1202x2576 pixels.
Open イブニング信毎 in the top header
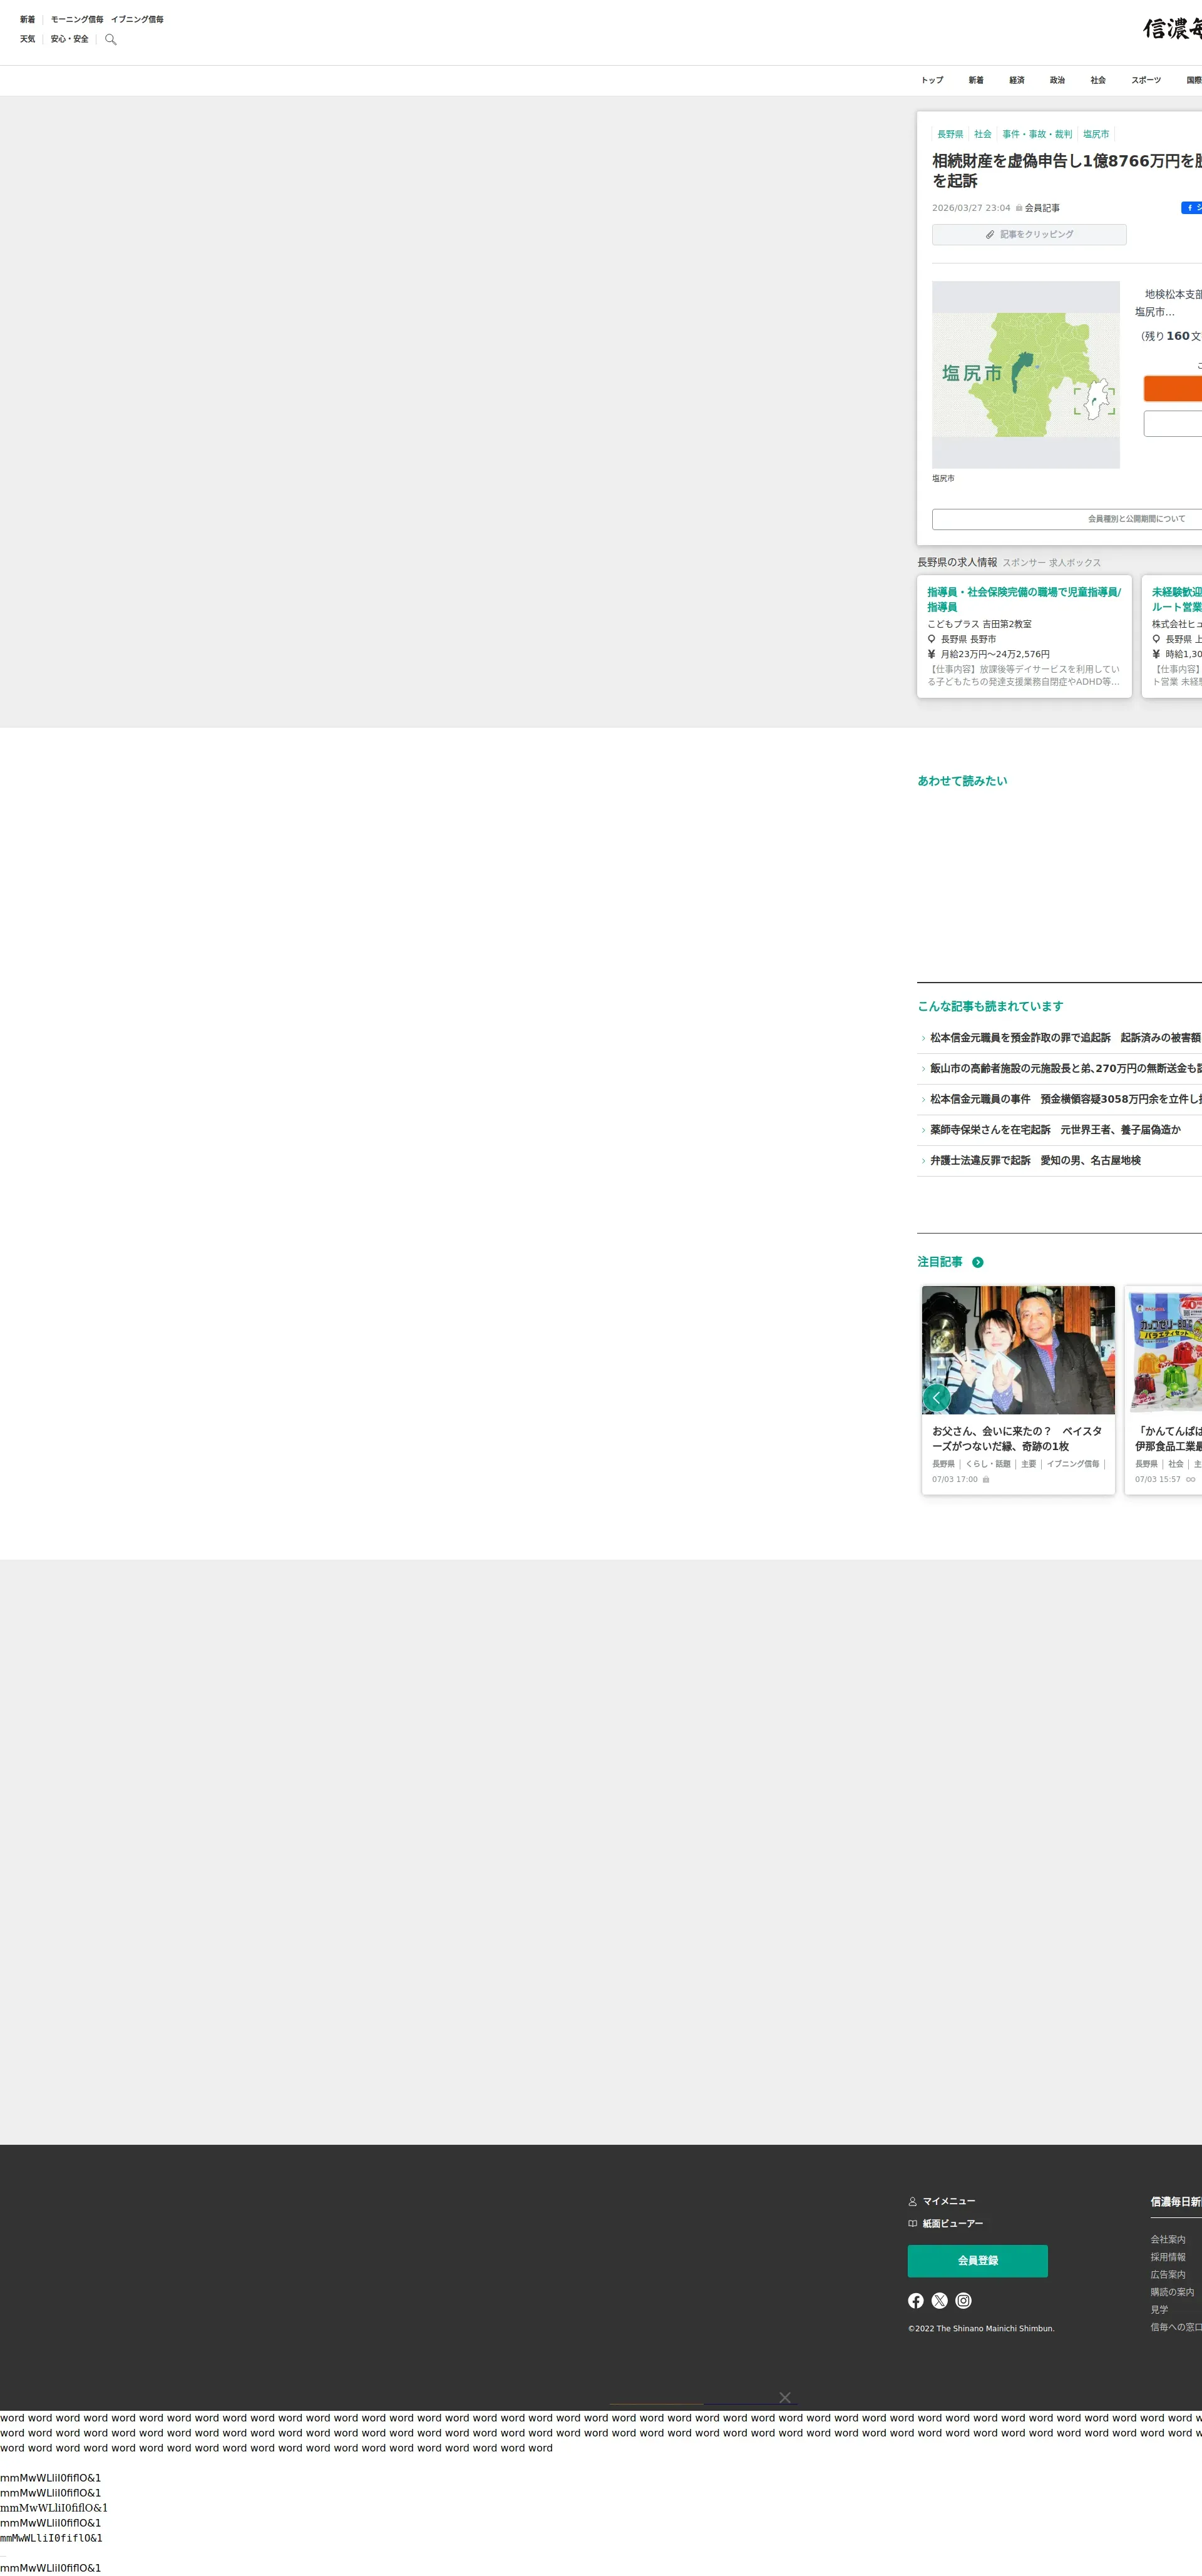137,19
